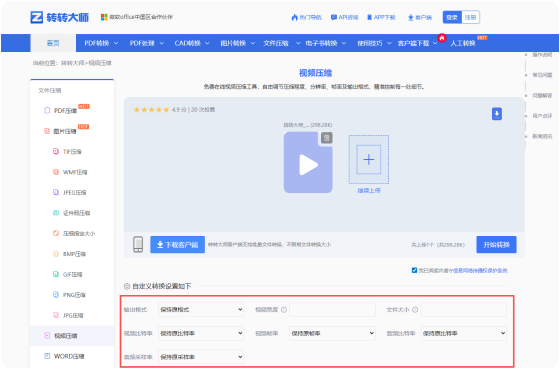This screenshot has width=560, height=369.
Task: Click the 继续上传 link
Action: pos(369,190)
